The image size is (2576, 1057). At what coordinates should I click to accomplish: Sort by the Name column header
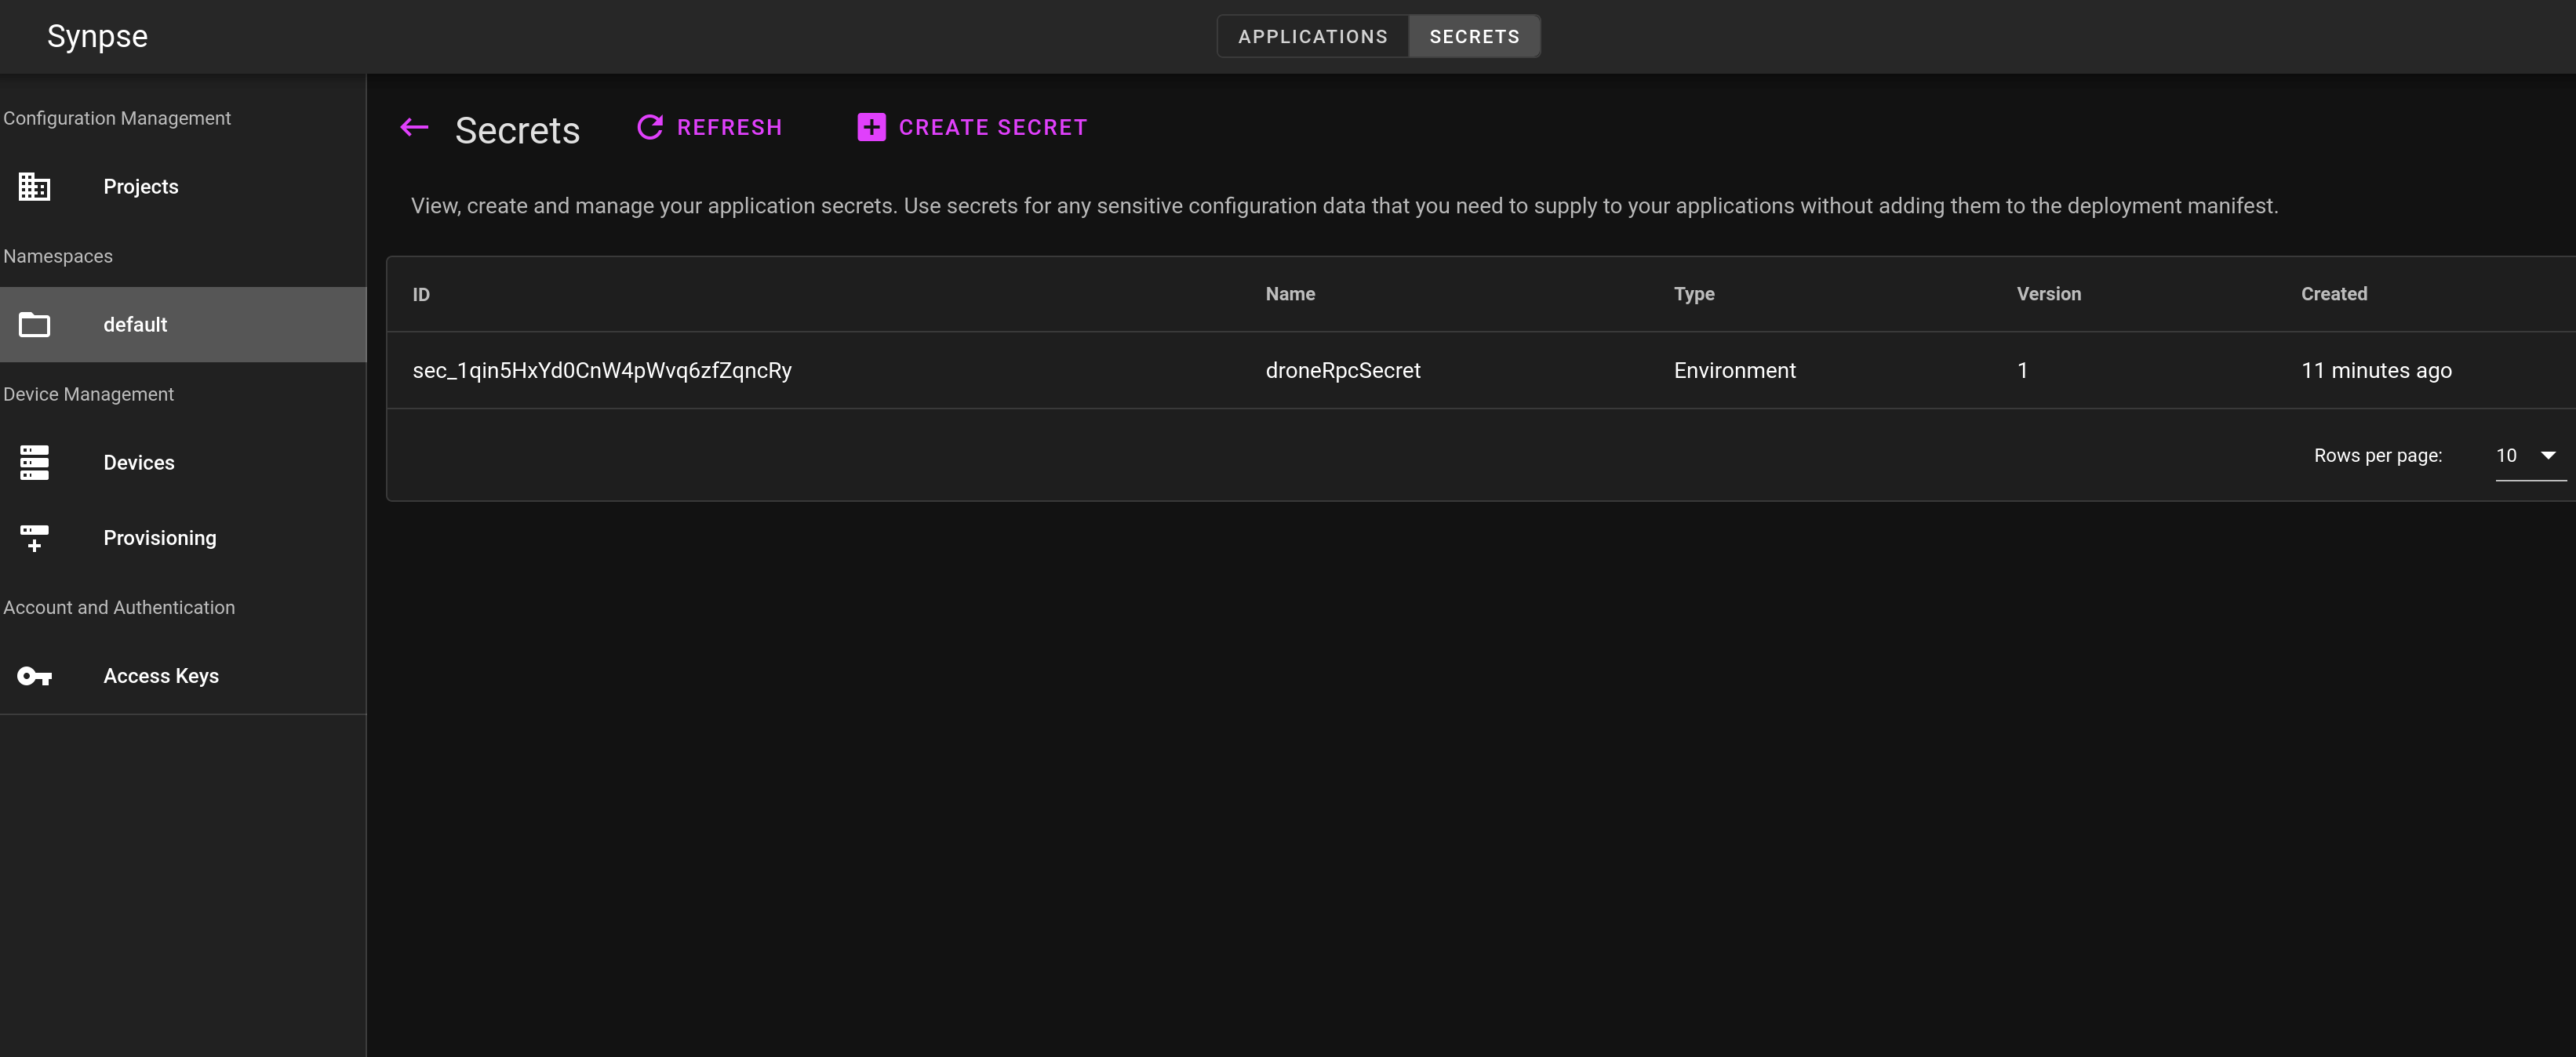[1290, 294]
